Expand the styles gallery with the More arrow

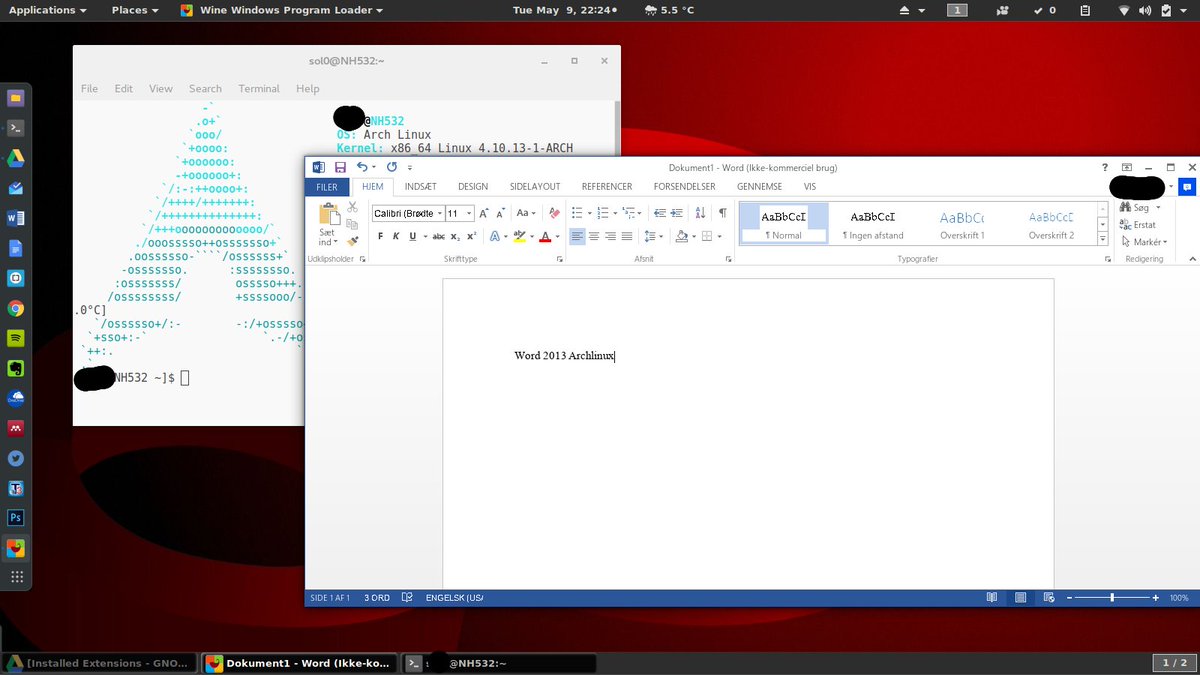tap(1104, 239)
